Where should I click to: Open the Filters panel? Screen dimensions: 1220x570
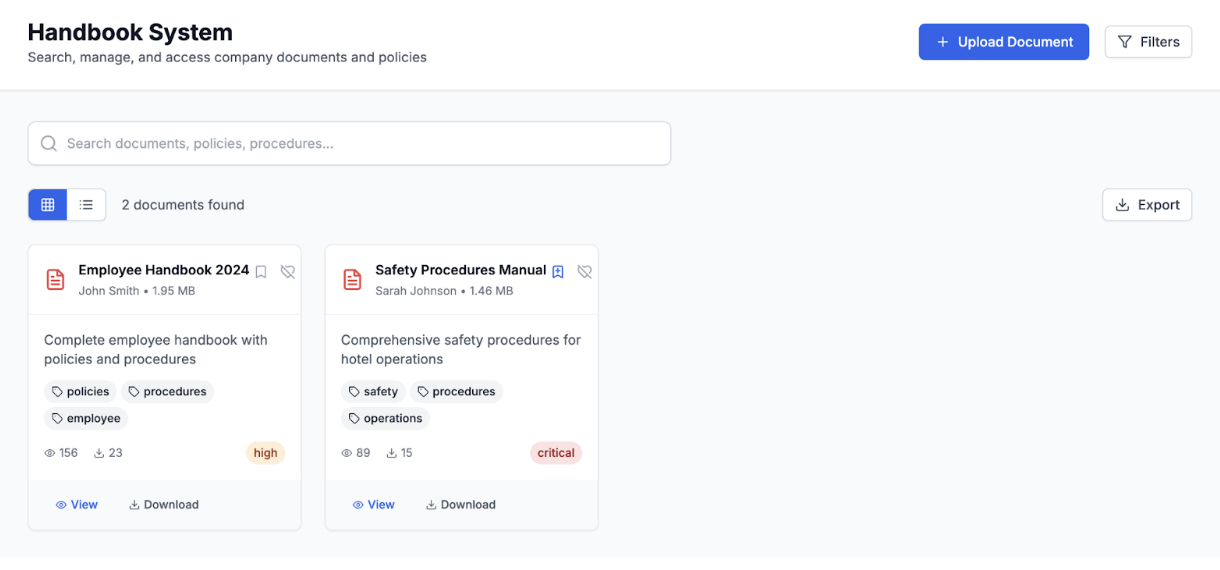tap(1148, 42)
